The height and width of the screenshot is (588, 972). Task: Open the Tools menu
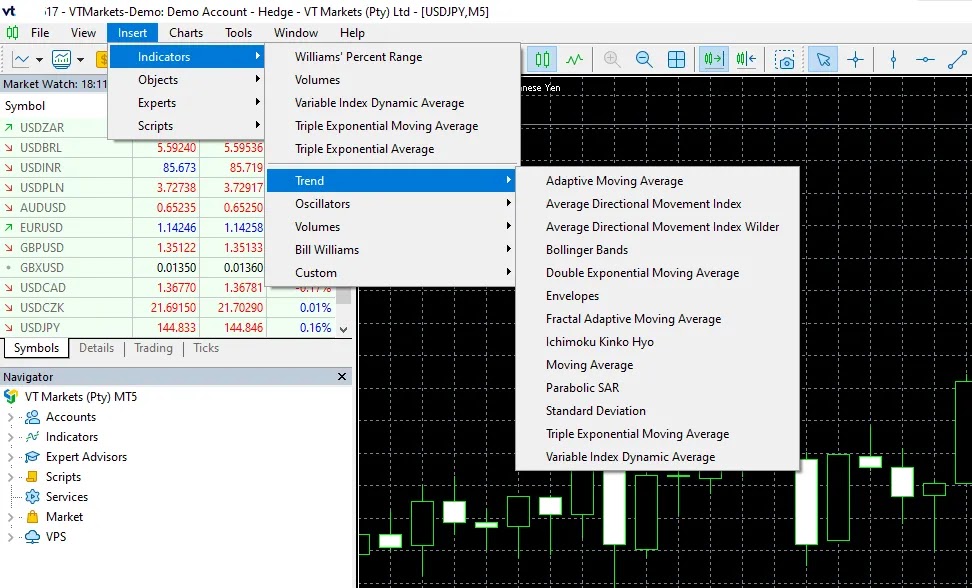pos(239,33)
